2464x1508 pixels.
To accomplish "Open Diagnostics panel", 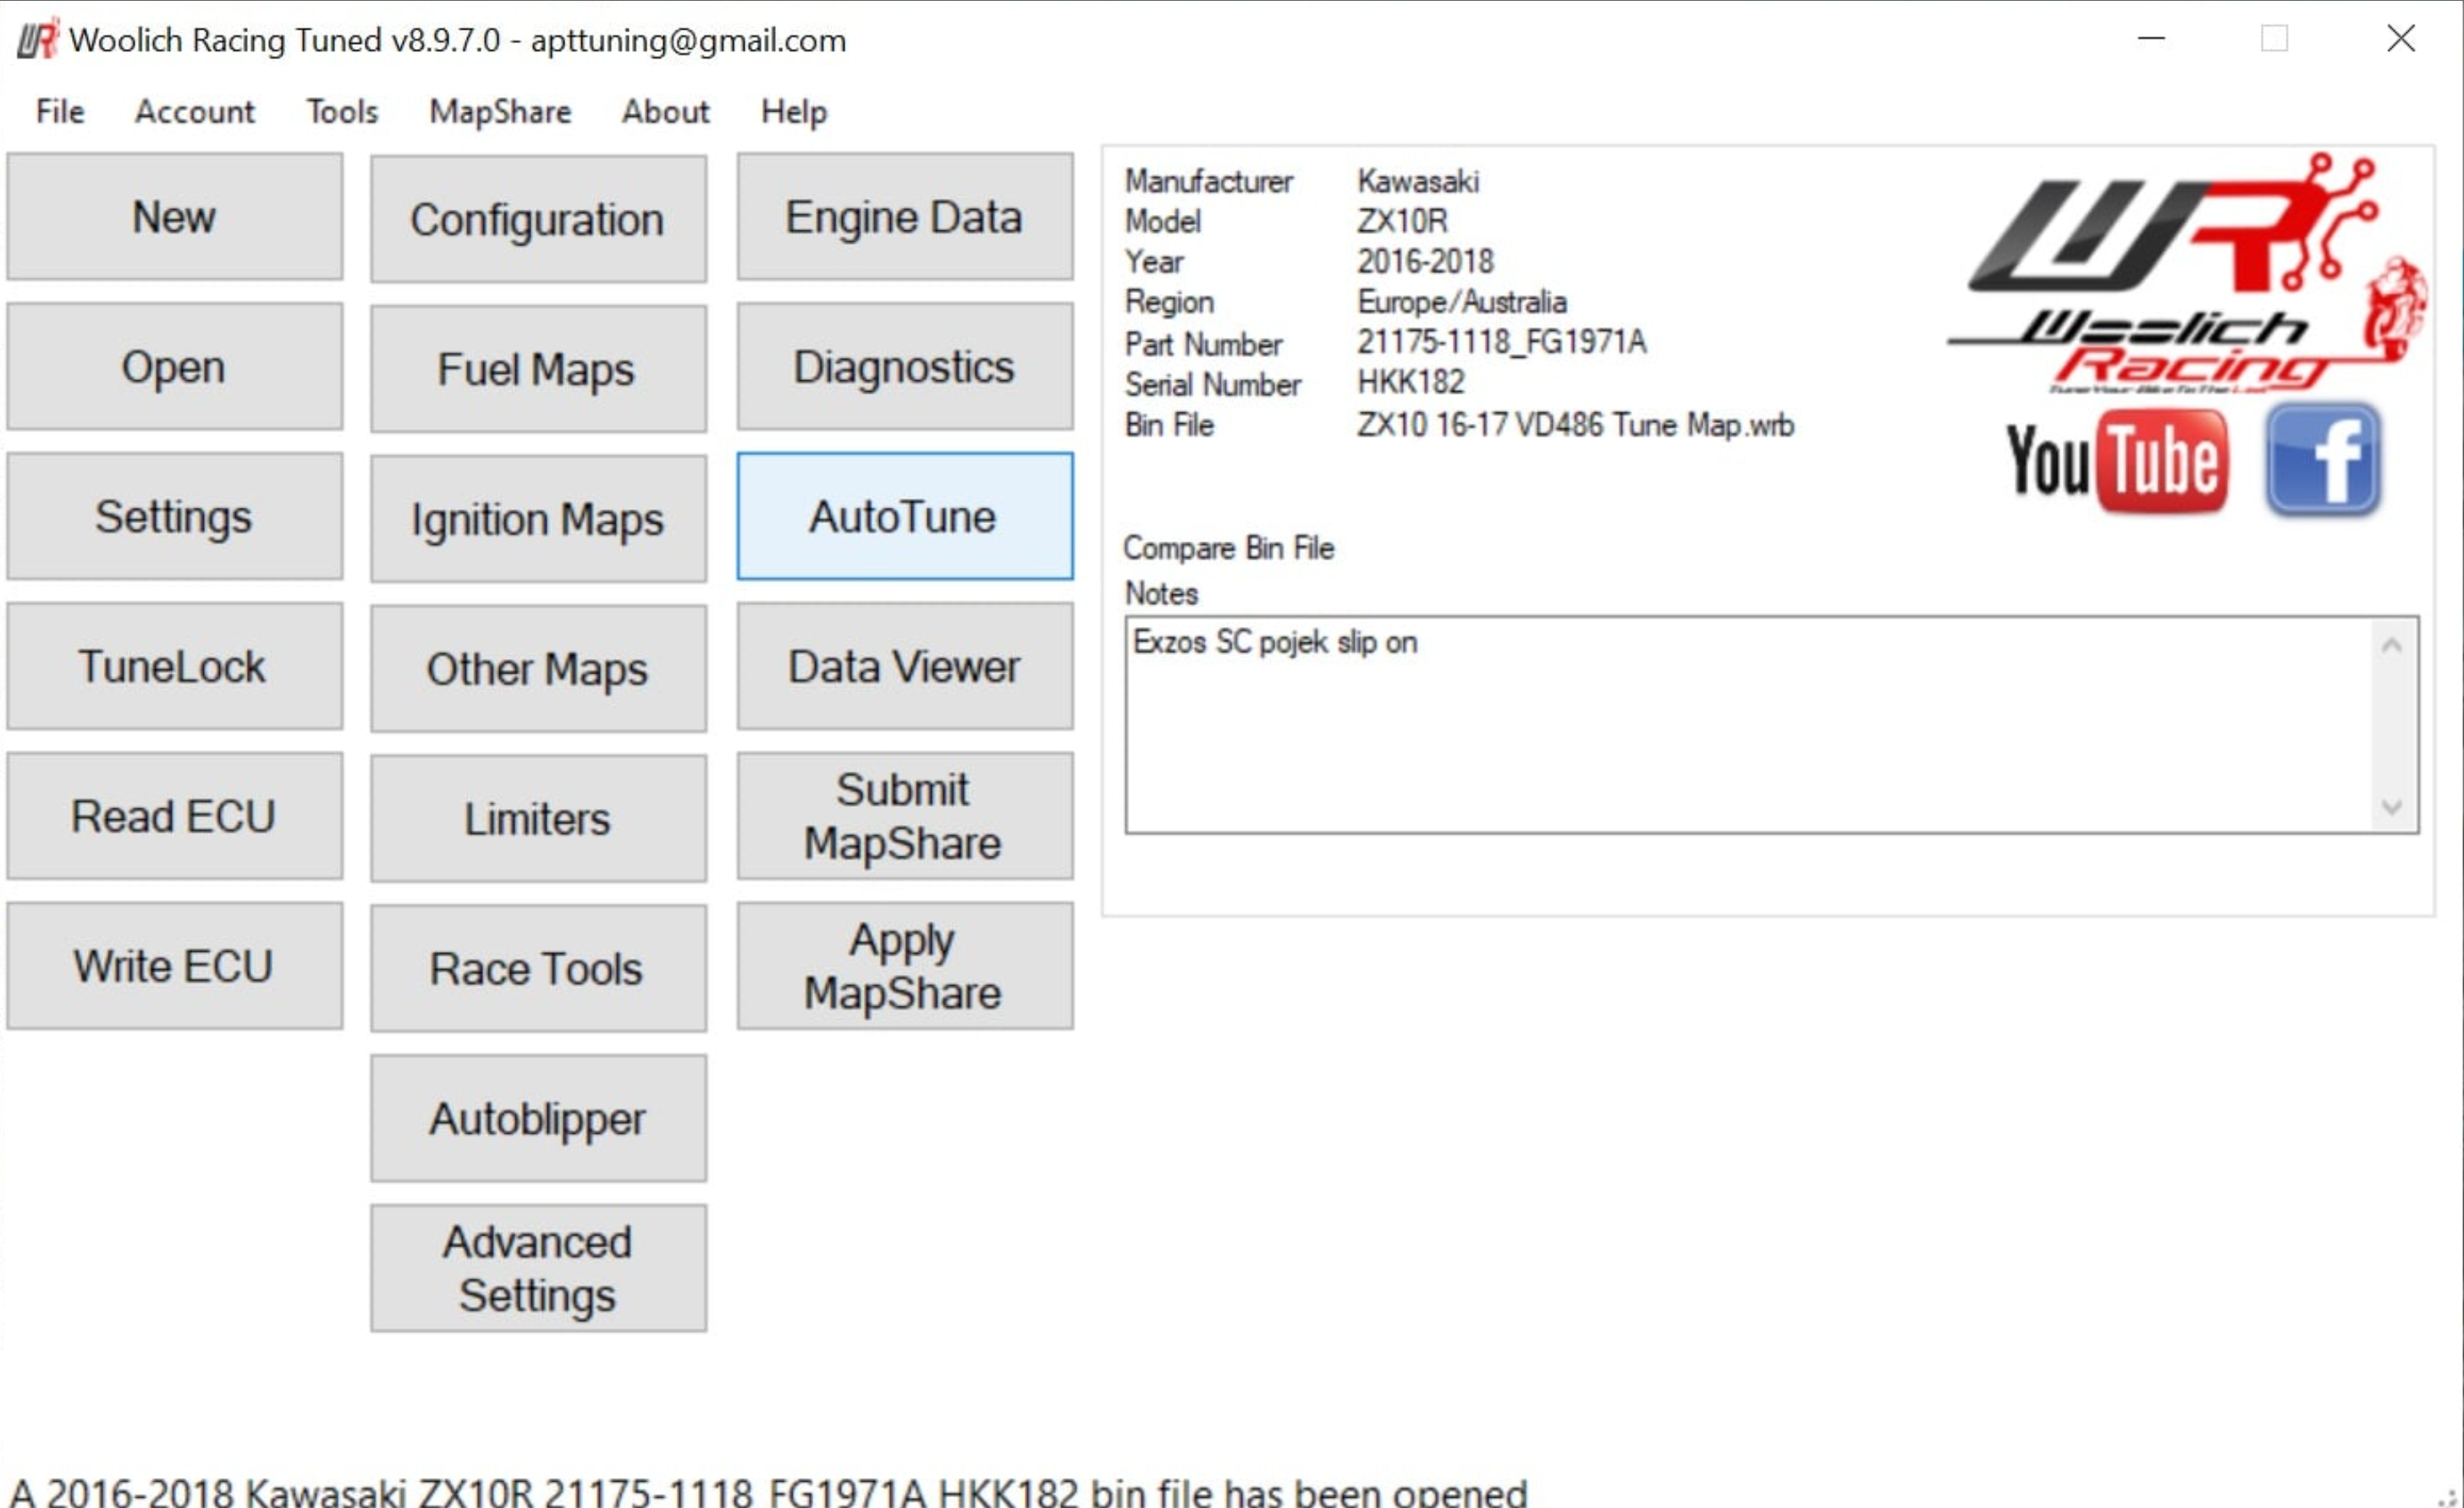I will tap(904, 367).
